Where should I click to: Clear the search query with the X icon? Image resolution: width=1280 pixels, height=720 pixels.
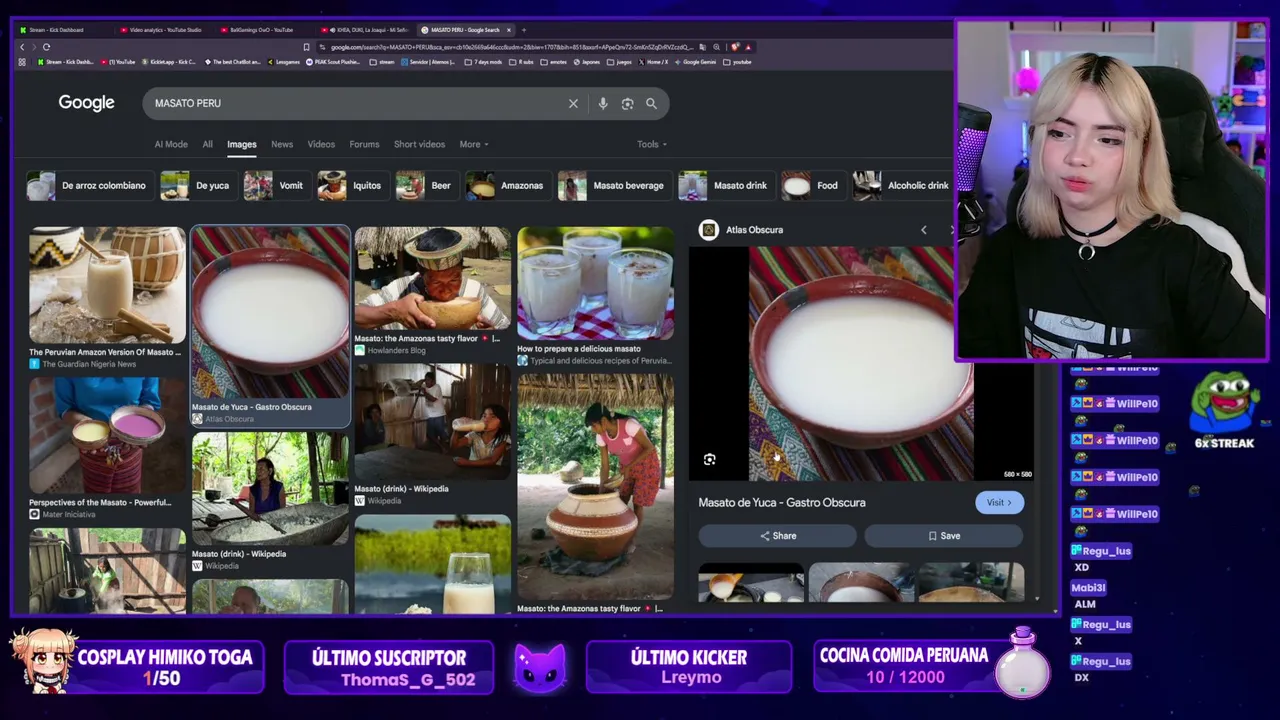tap(573, 103)
